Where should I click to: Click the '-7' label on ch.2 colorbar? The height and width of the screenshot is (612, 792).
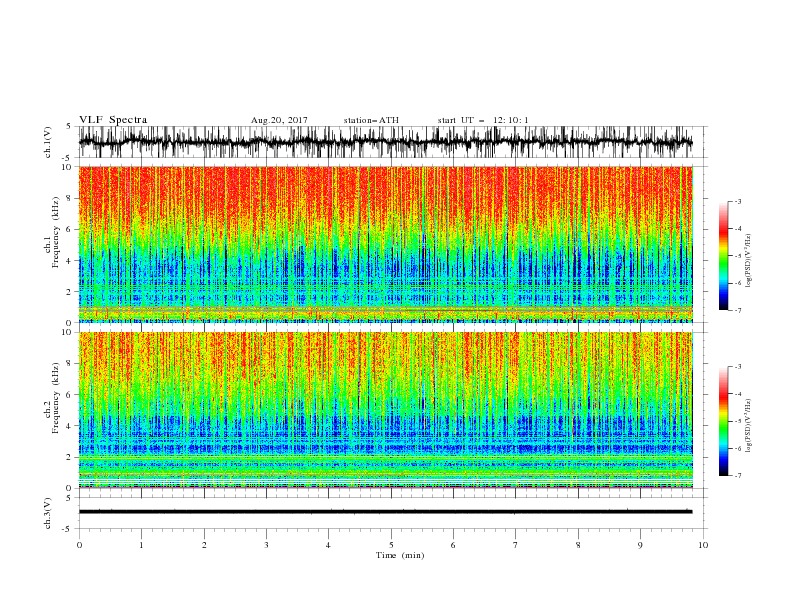[737, 476]
